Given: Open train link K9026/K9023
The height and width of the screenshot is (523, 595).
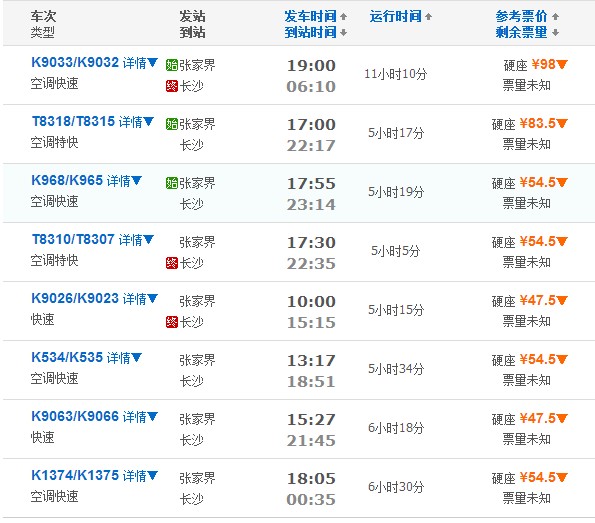Looking at the screenshot, I should tap(75, 298).
